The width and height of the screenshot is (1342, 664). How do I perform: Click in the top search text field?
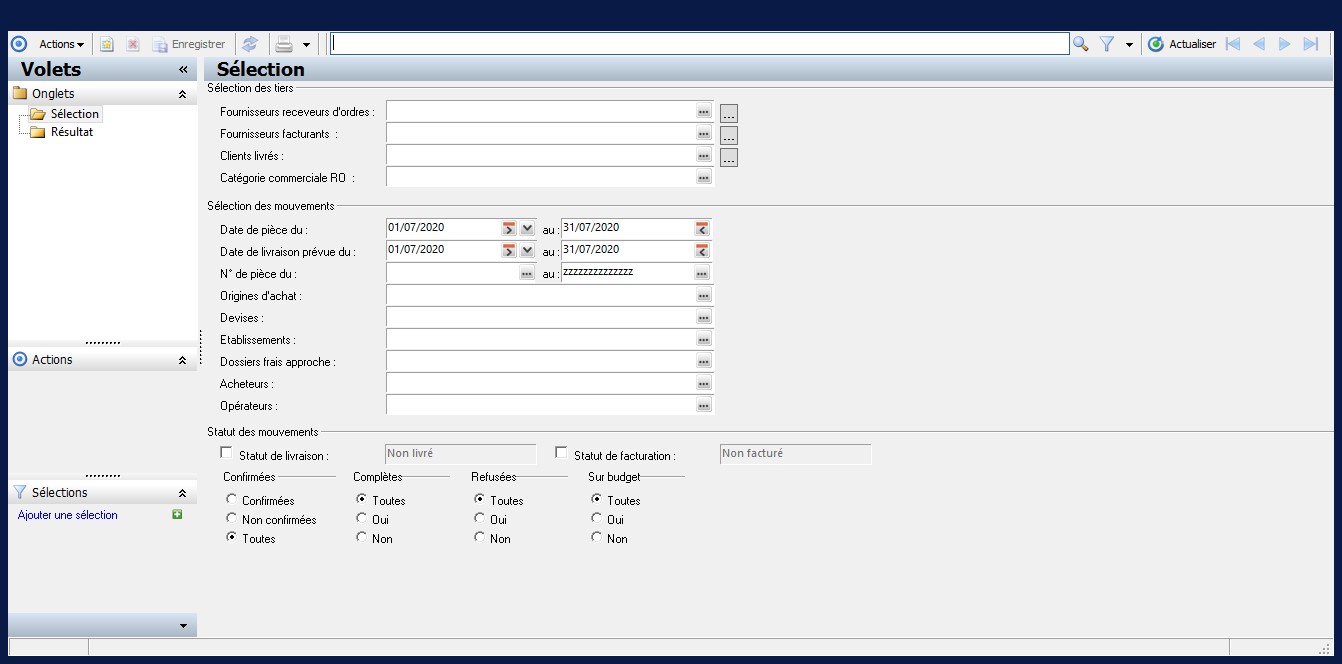(x=699, y=44)
